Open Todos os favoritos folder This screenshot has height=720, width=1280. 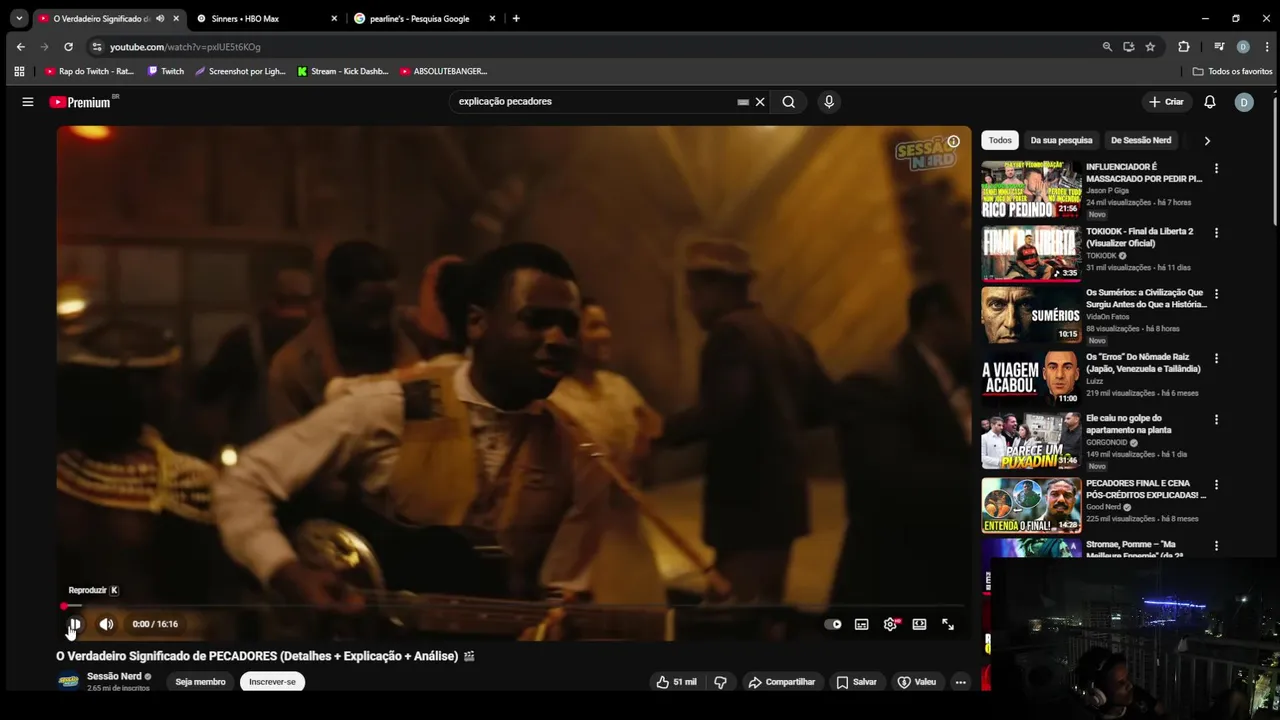pyautogui.click(x=1232, y=72)
